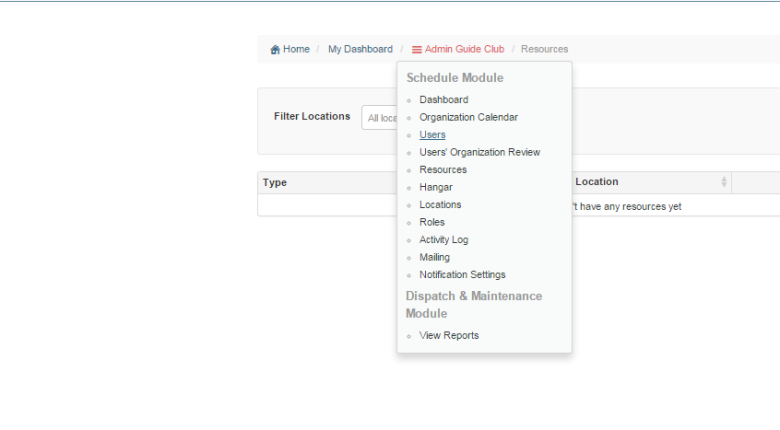Open the Admin Guide Club hamburger menu icon
The height and width of the screenshot is (430, 780).
417,49
